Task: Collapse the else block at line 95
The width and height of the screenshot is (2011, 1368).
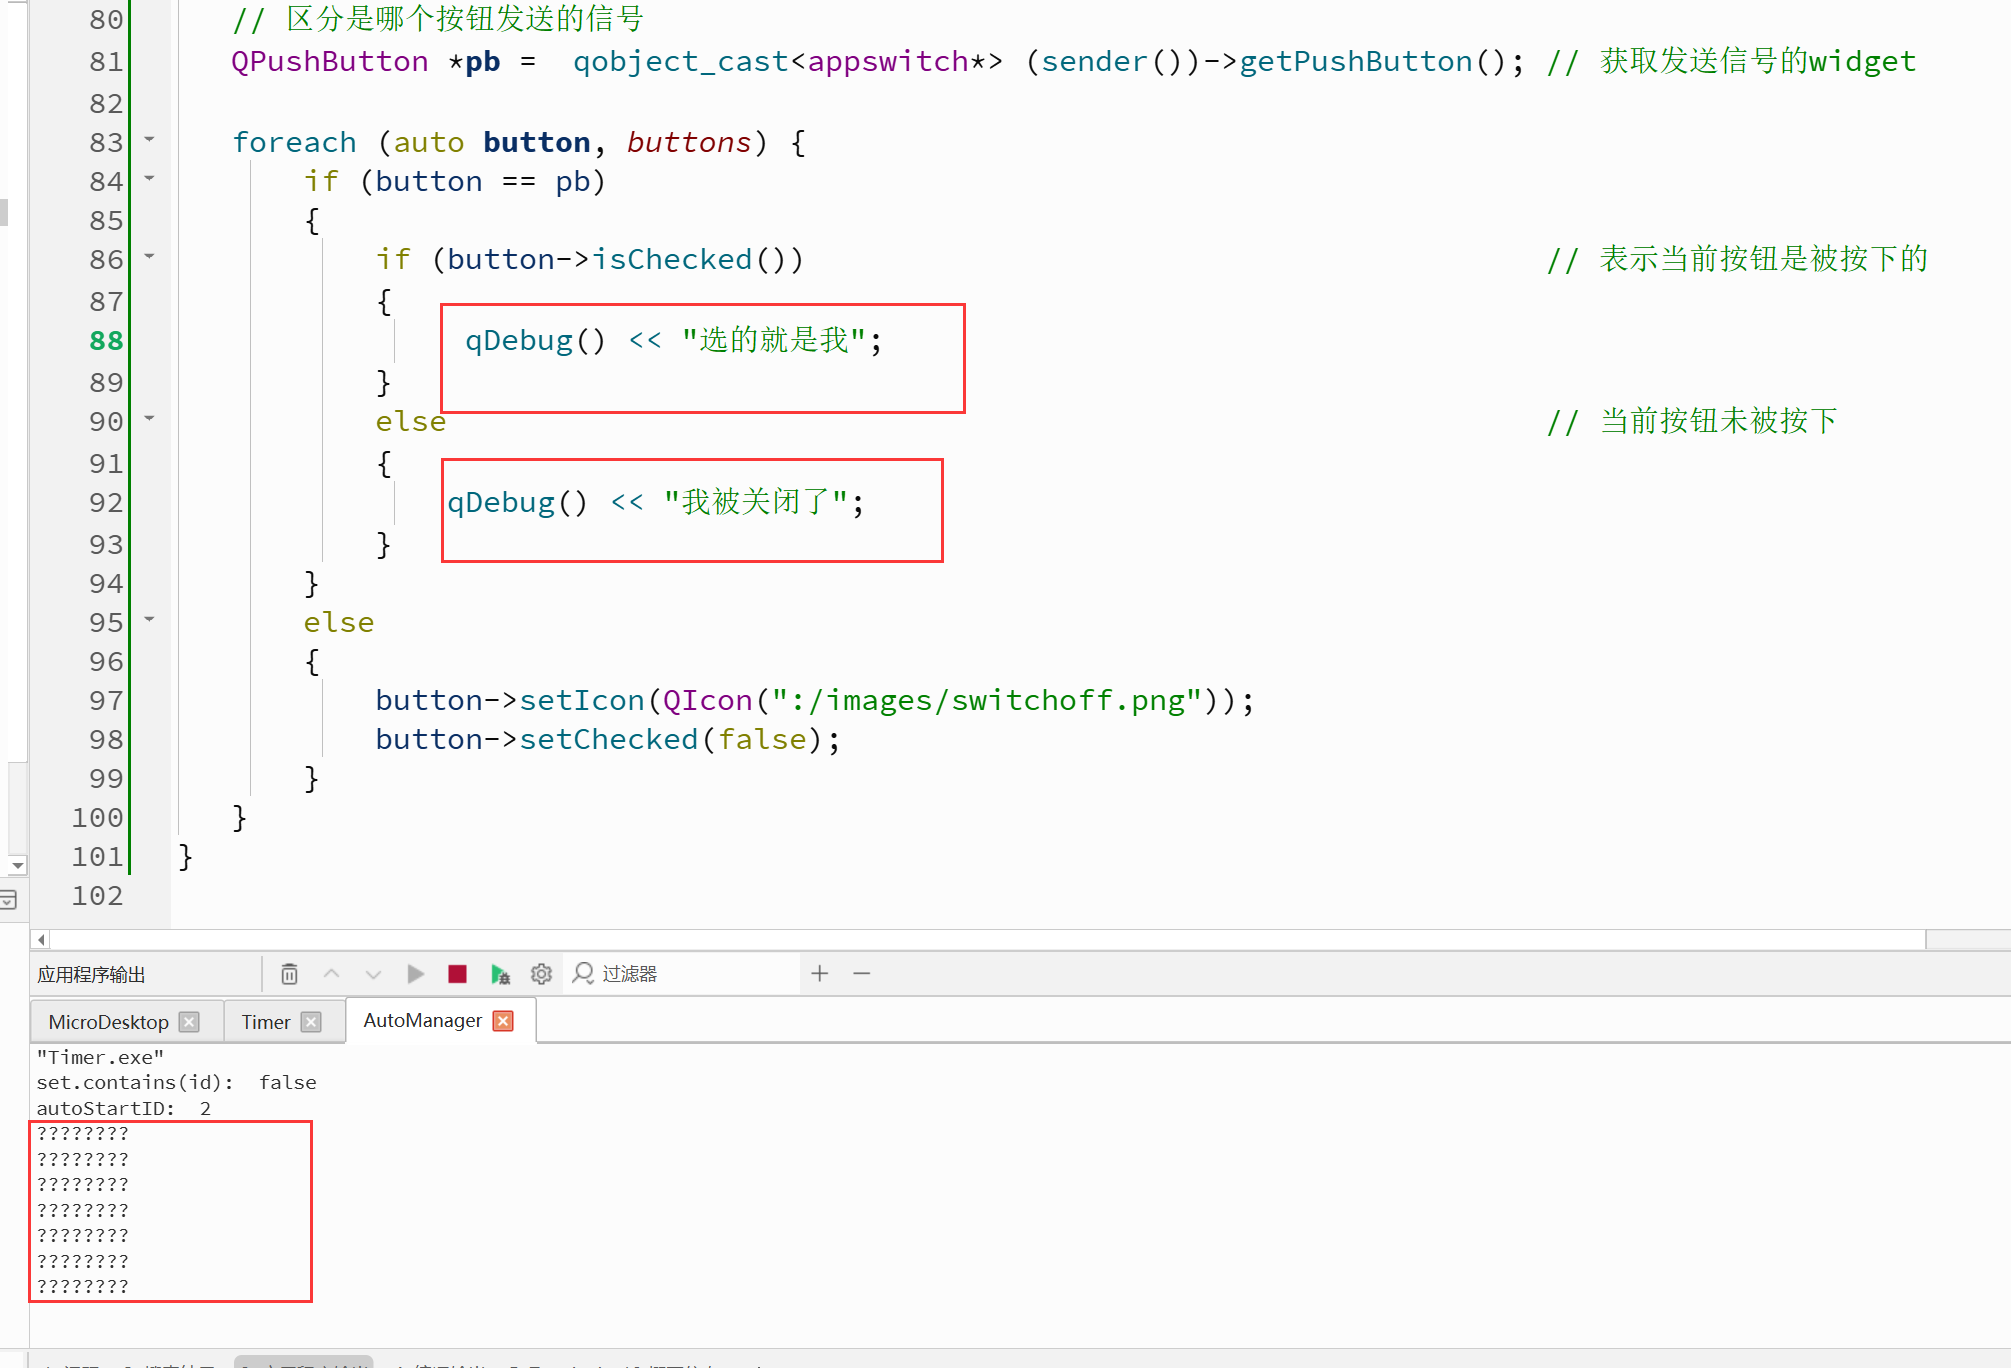Action: coord(149,619)
